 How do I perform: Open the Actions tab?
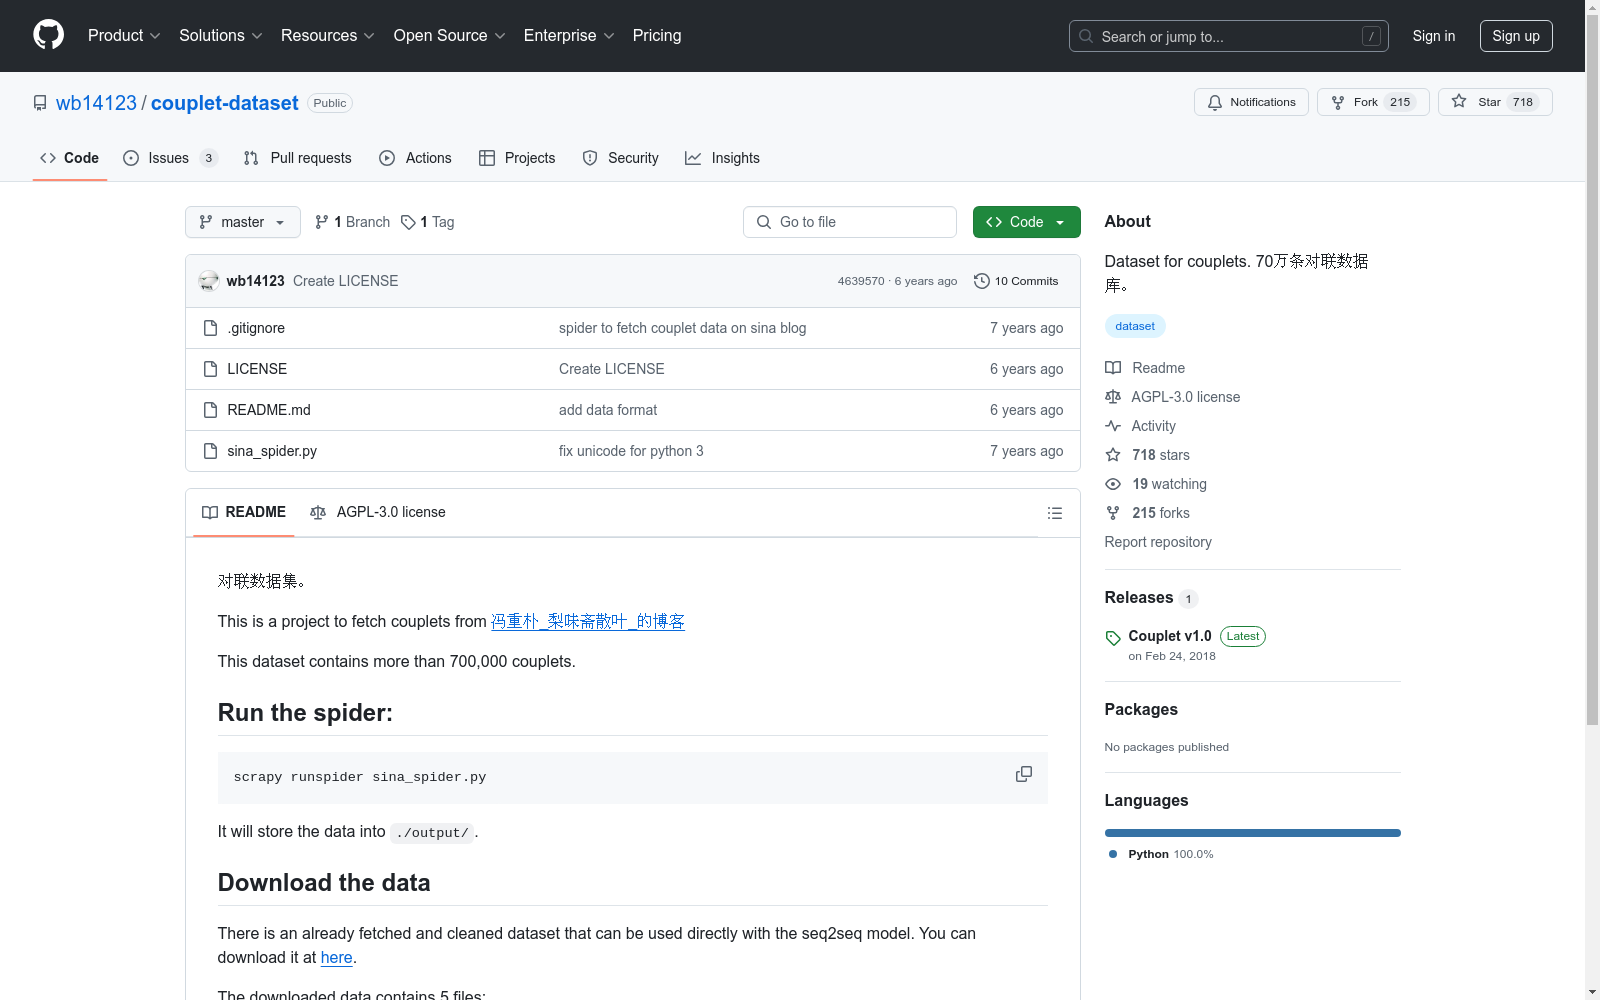(x=416, y=158)
